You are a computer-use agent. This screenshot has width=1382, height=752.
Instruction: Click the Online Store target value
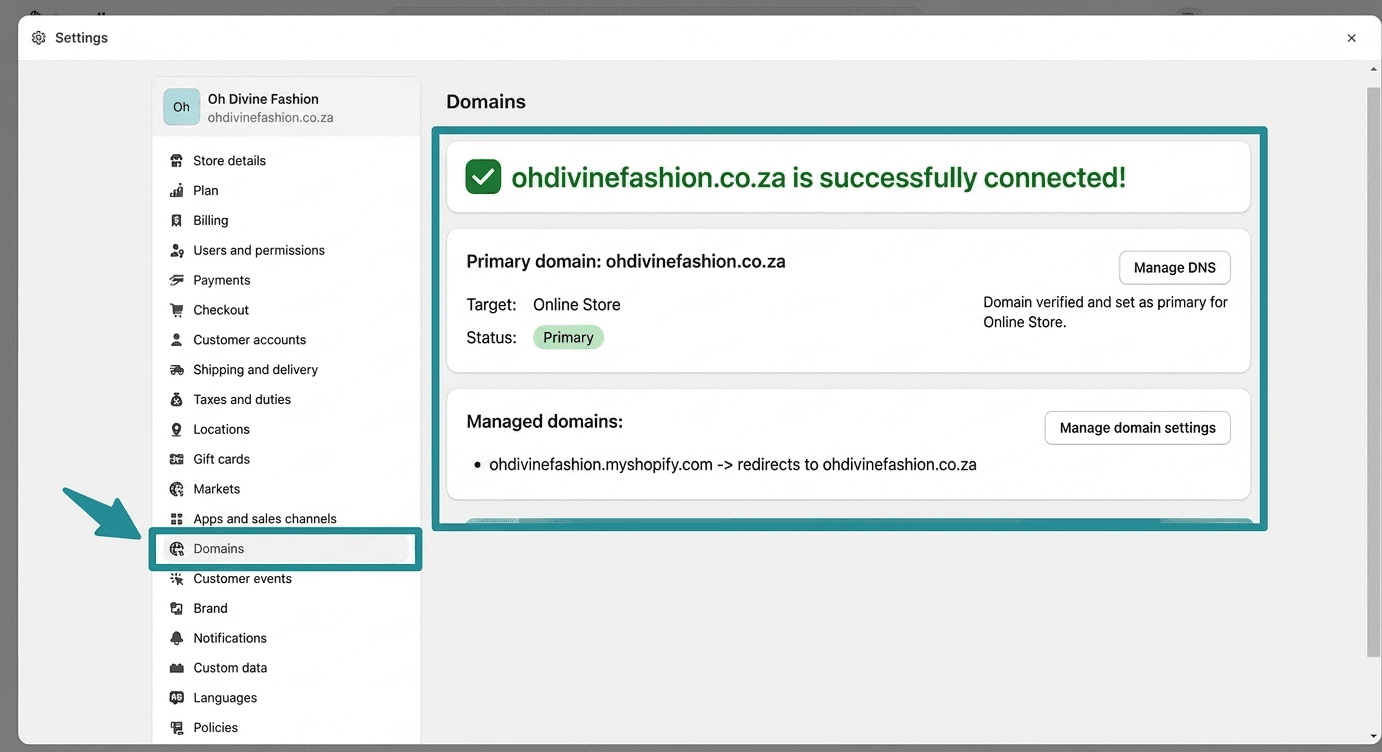tap(577, 305)
